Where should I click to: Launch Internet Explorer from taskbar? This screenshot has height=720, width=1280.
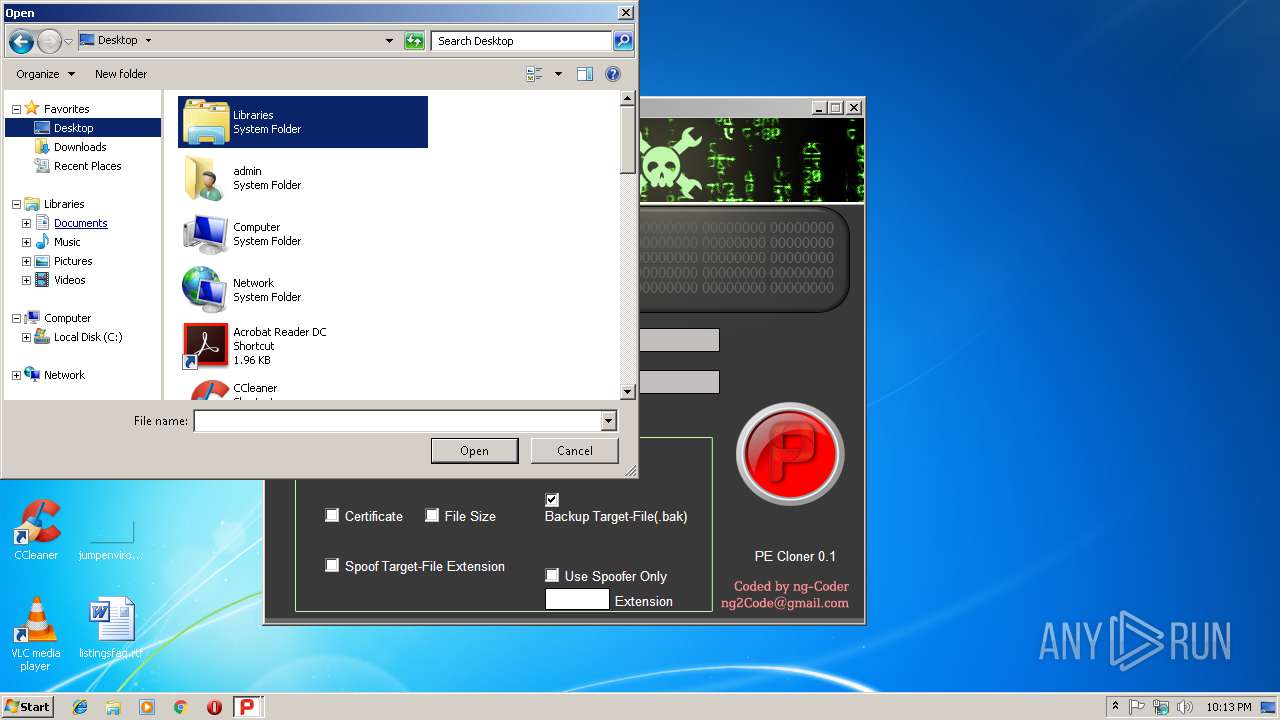tap(80, 707)
